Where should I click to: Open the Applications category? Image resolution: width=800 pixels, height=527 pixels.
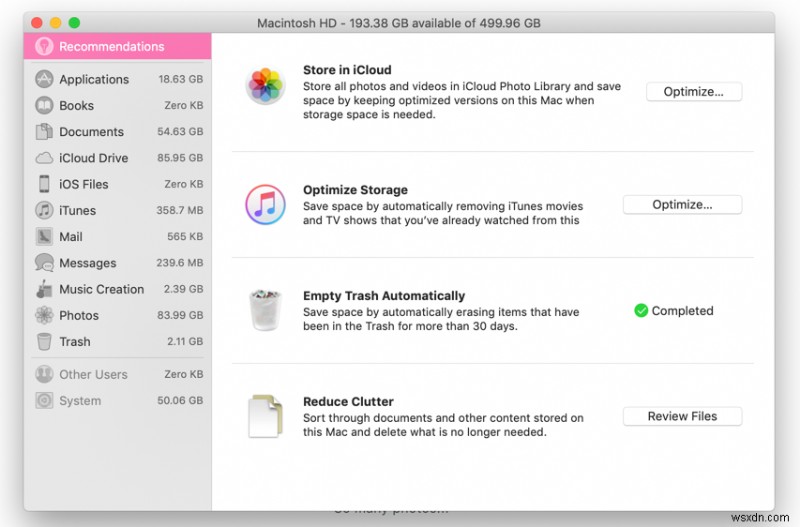(x=117, y=79)
